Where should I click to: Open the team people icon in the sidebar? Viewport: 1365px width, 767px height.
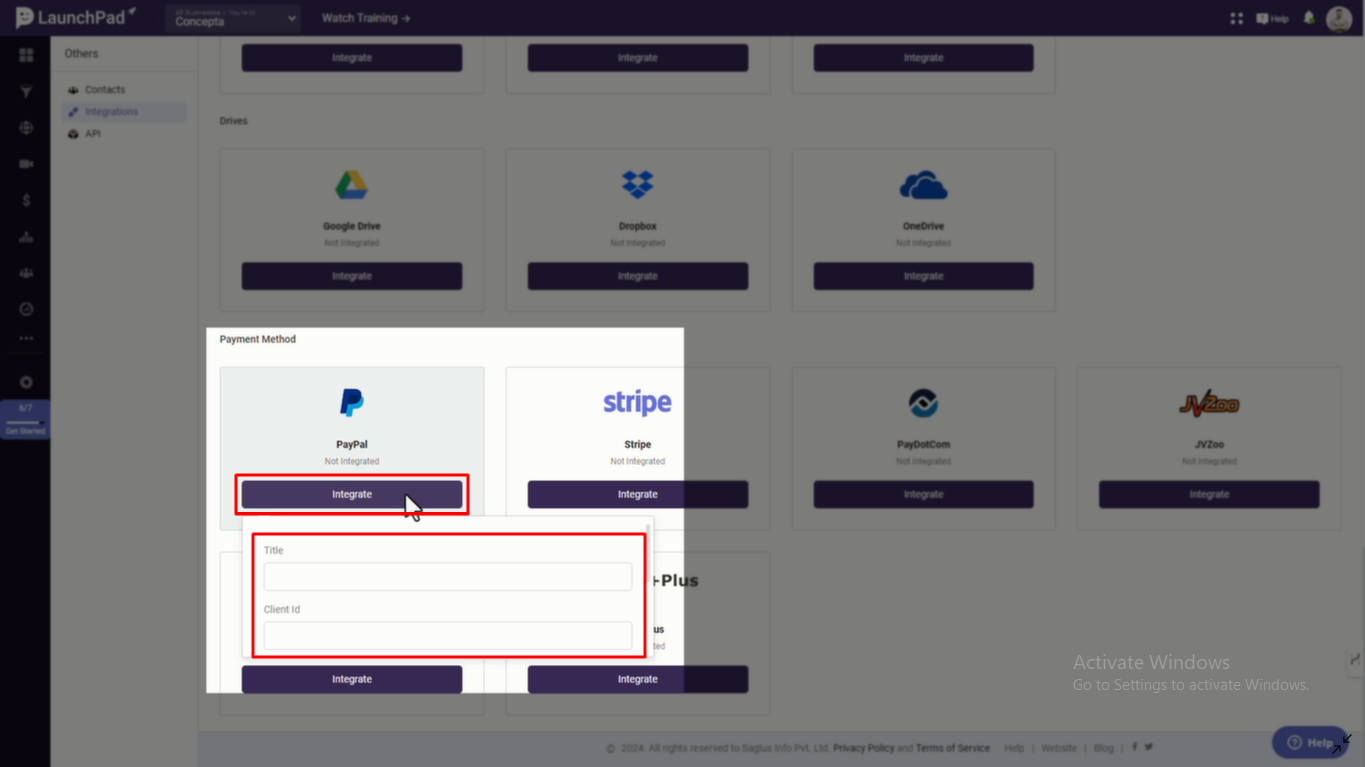pos(26,273)
